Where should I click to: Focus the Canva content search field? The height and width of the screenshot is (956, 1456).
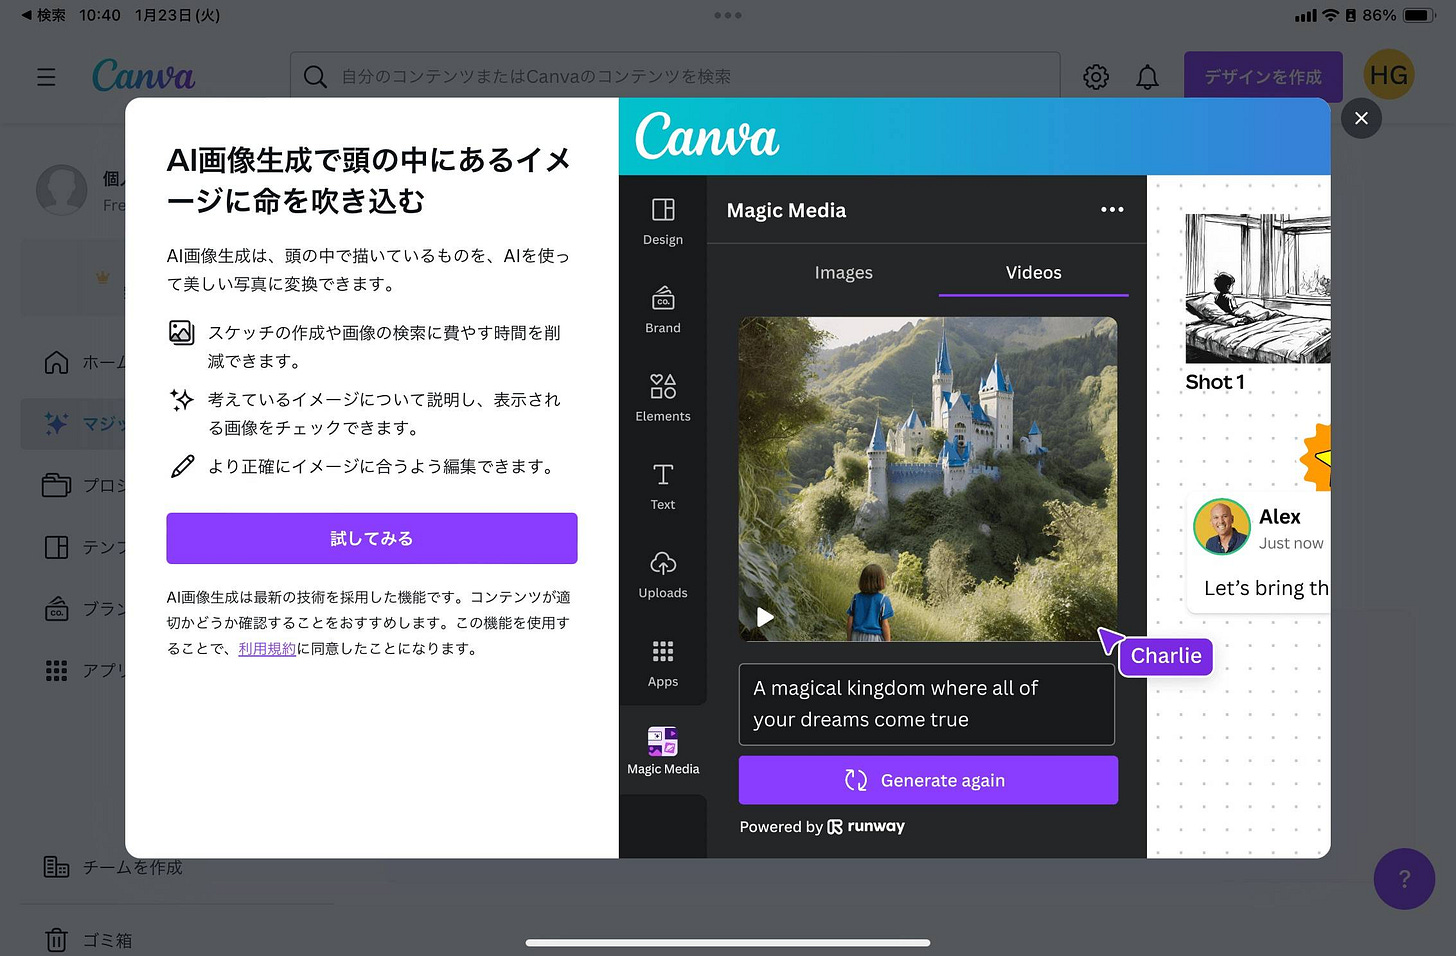pyautogui.click(x=675, y=76)
